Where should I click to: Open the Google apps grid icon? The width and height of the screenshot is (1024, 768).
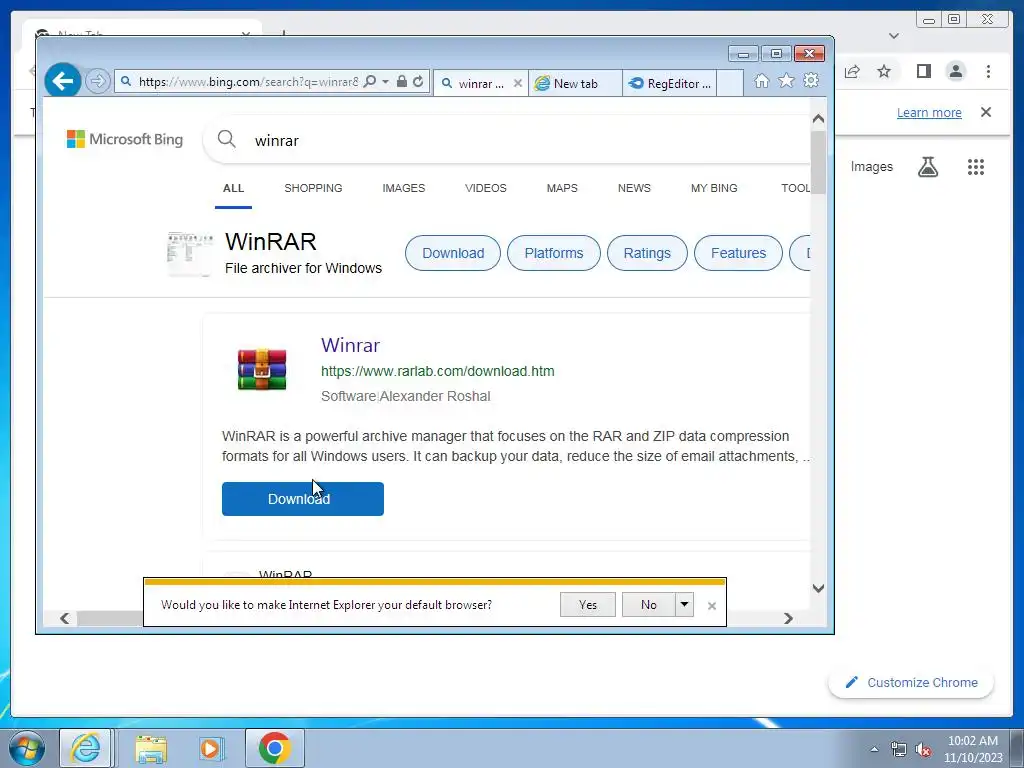click(976, 167)
